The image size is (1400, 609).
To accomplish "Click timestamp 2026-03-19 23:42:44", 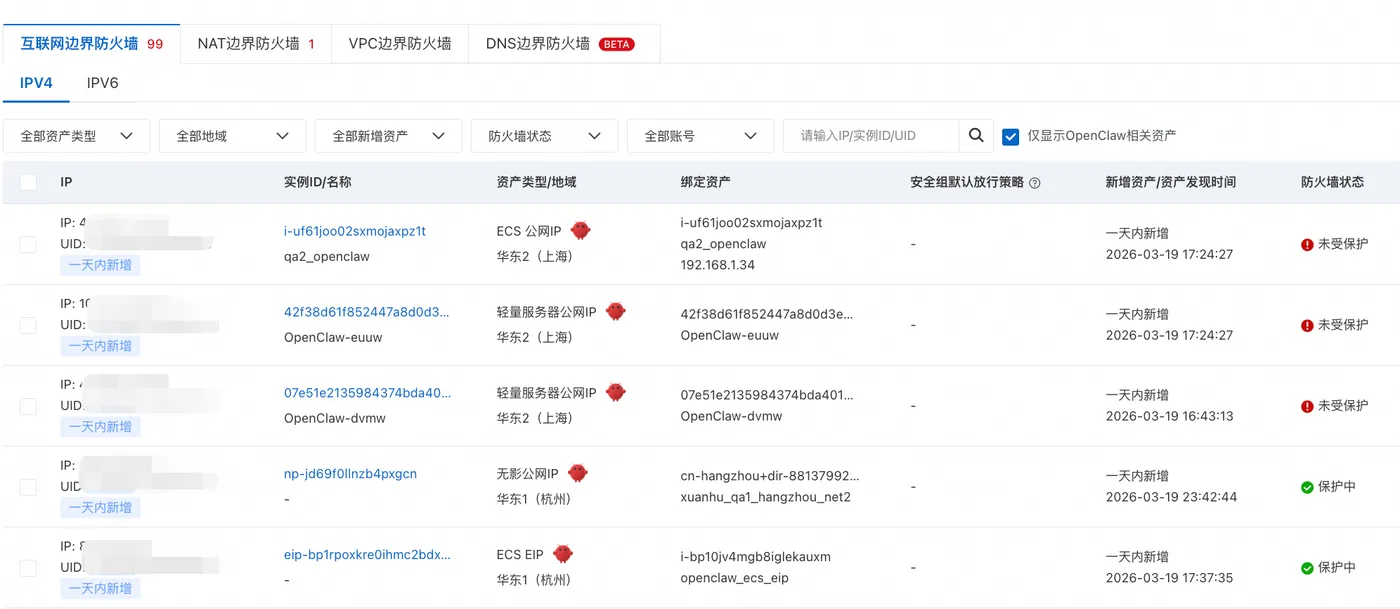I will click(x=1171, y=497).
